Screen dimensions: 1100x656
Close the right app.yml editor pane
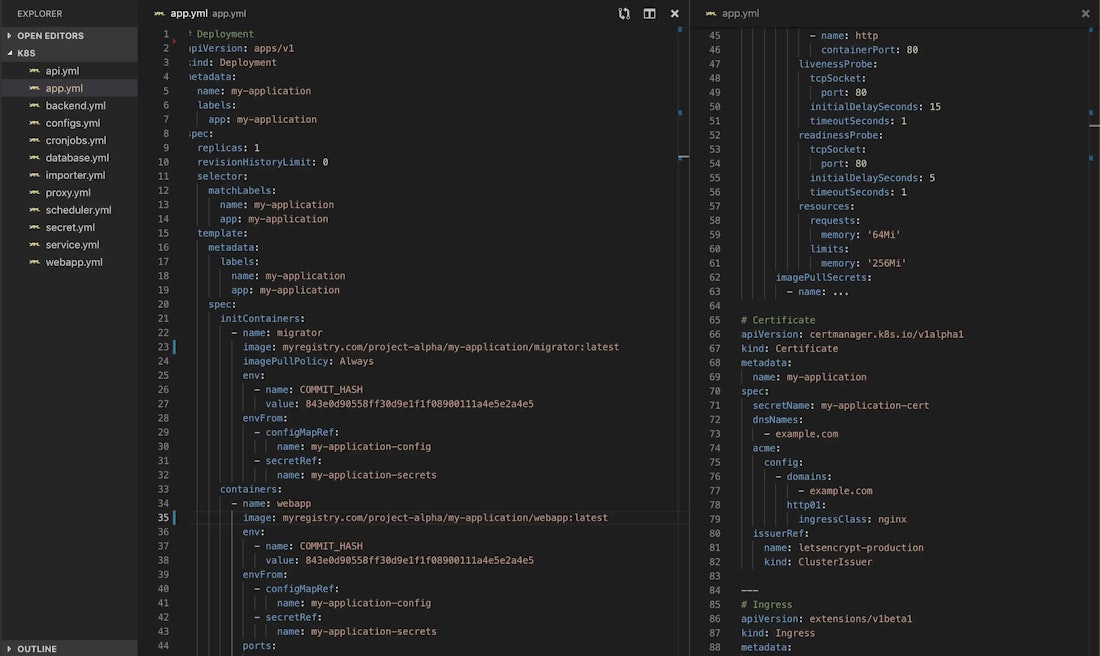pos(1085,13)
